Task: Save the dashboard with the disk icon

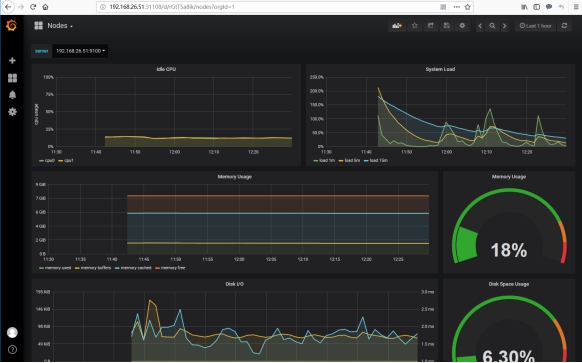Action: [447, 26]
